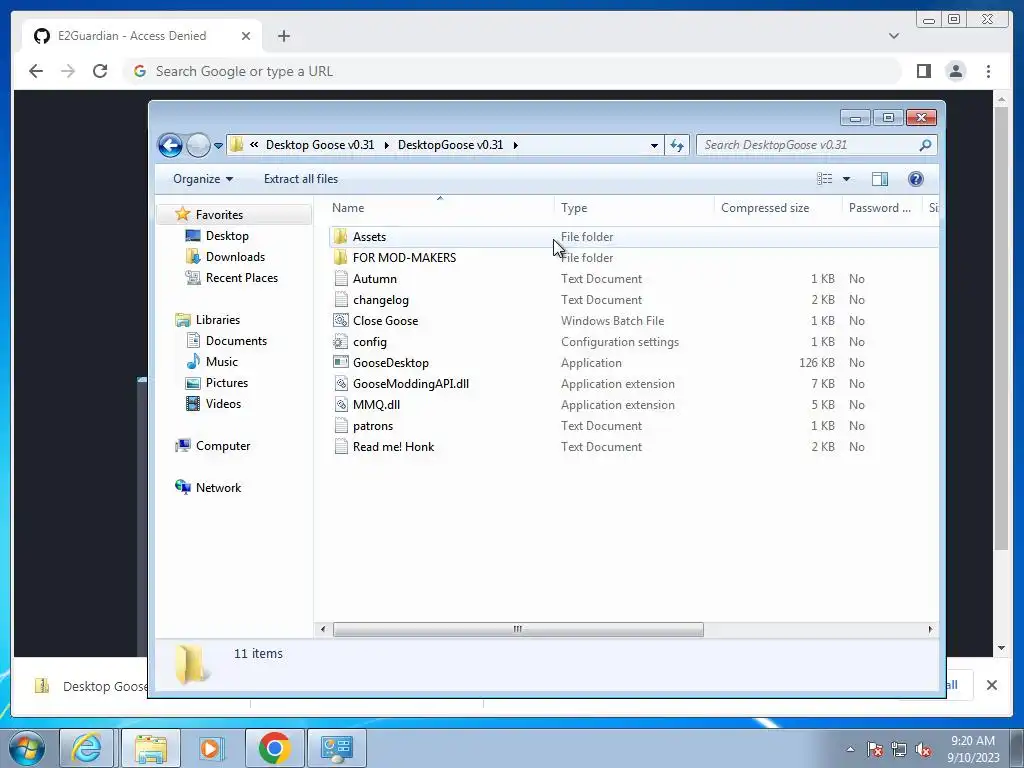Image resolution: width=1024 pixels, height=768 pixels.
Task: Open the Organize menu
Action: [x=202, y=179]
